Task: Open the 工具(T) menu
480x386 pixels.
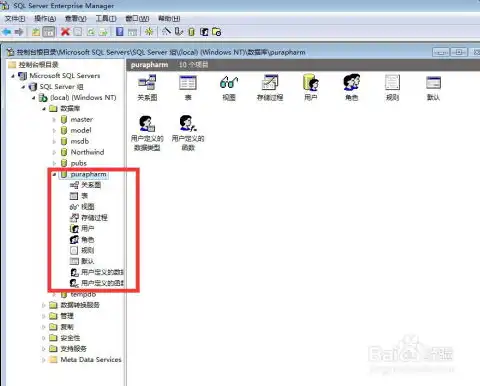Action: (x=106, y=19)
